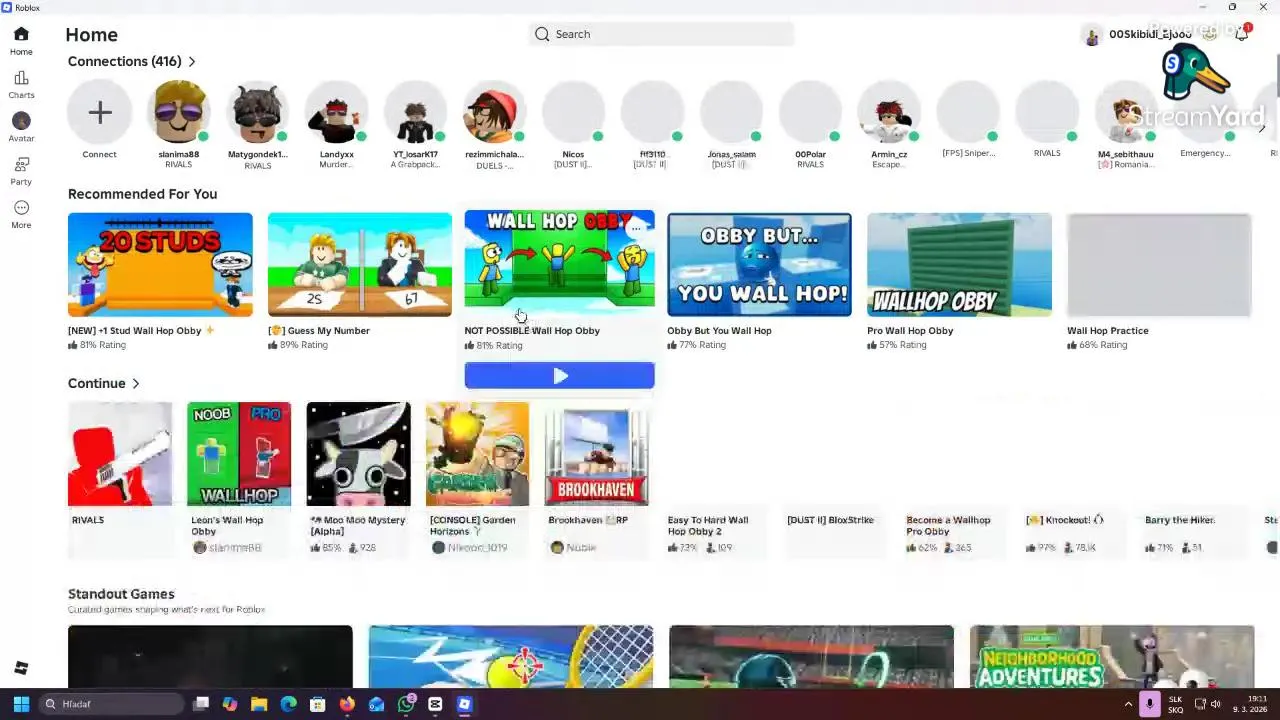The image size is (1280, 720).
Task: Open the Avatar sidebar icon
Action: click(x=21, y=127)
